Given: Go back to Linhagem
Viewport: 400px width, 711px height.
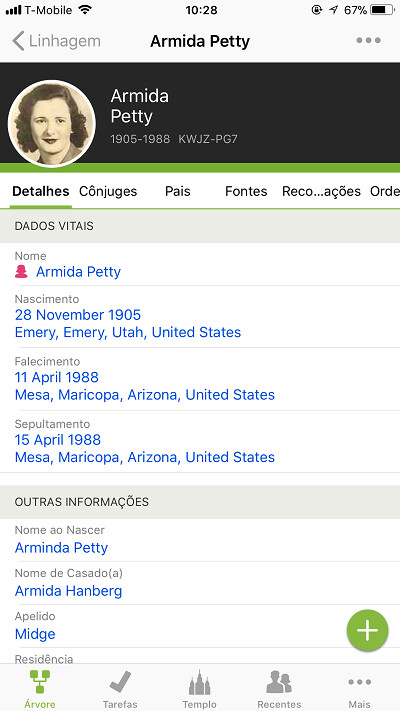Looking at the screenshot, I should click(x=56, y=41).
